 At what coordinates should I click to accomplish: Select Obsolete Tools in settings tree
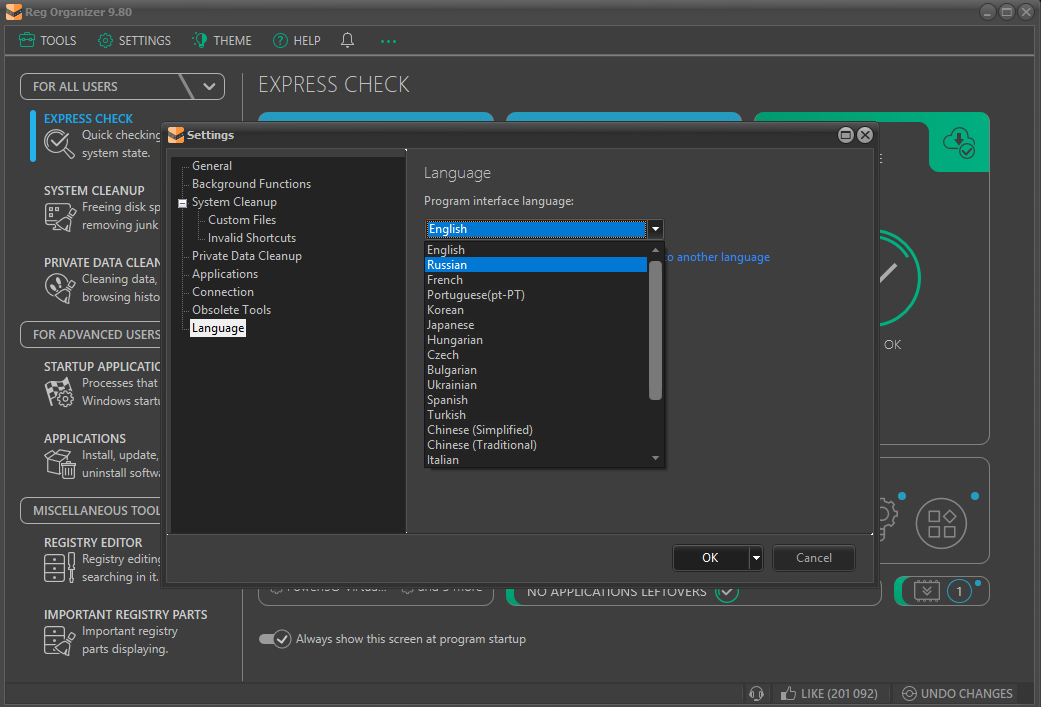pyautogui.click(x=231, y=309)
